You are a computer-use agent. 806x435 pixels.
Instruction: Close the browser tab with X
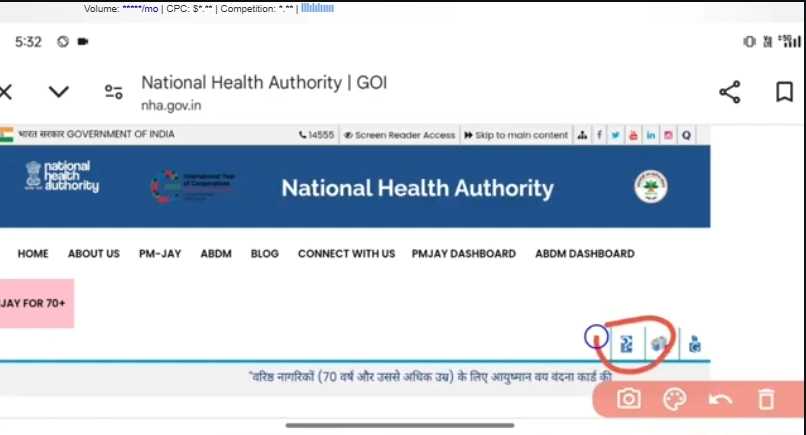tap(5, 93)
